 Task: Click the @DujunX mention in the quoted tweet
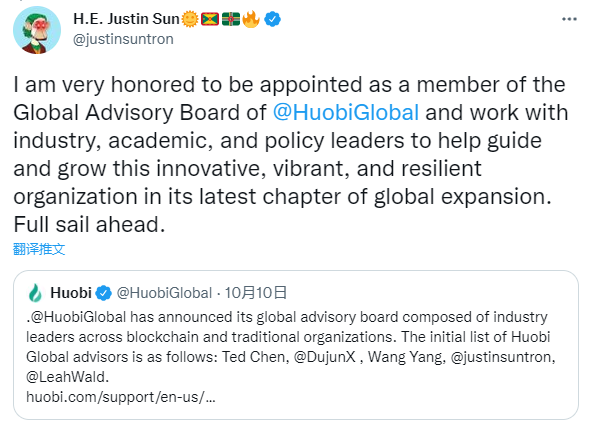click(325, 357)
